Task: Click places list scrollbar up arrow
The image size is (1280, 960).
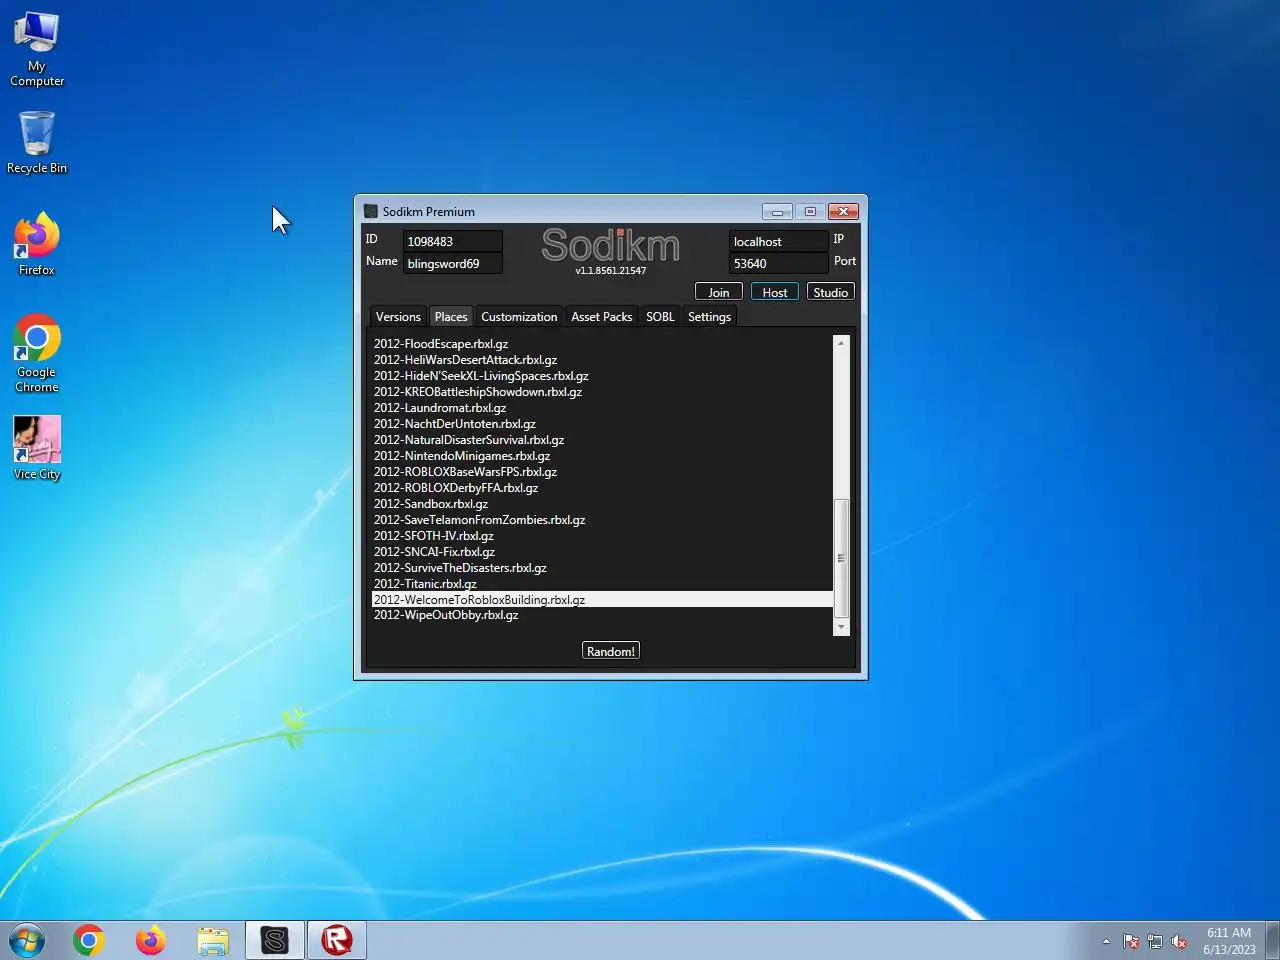Action: click(841, 343)
